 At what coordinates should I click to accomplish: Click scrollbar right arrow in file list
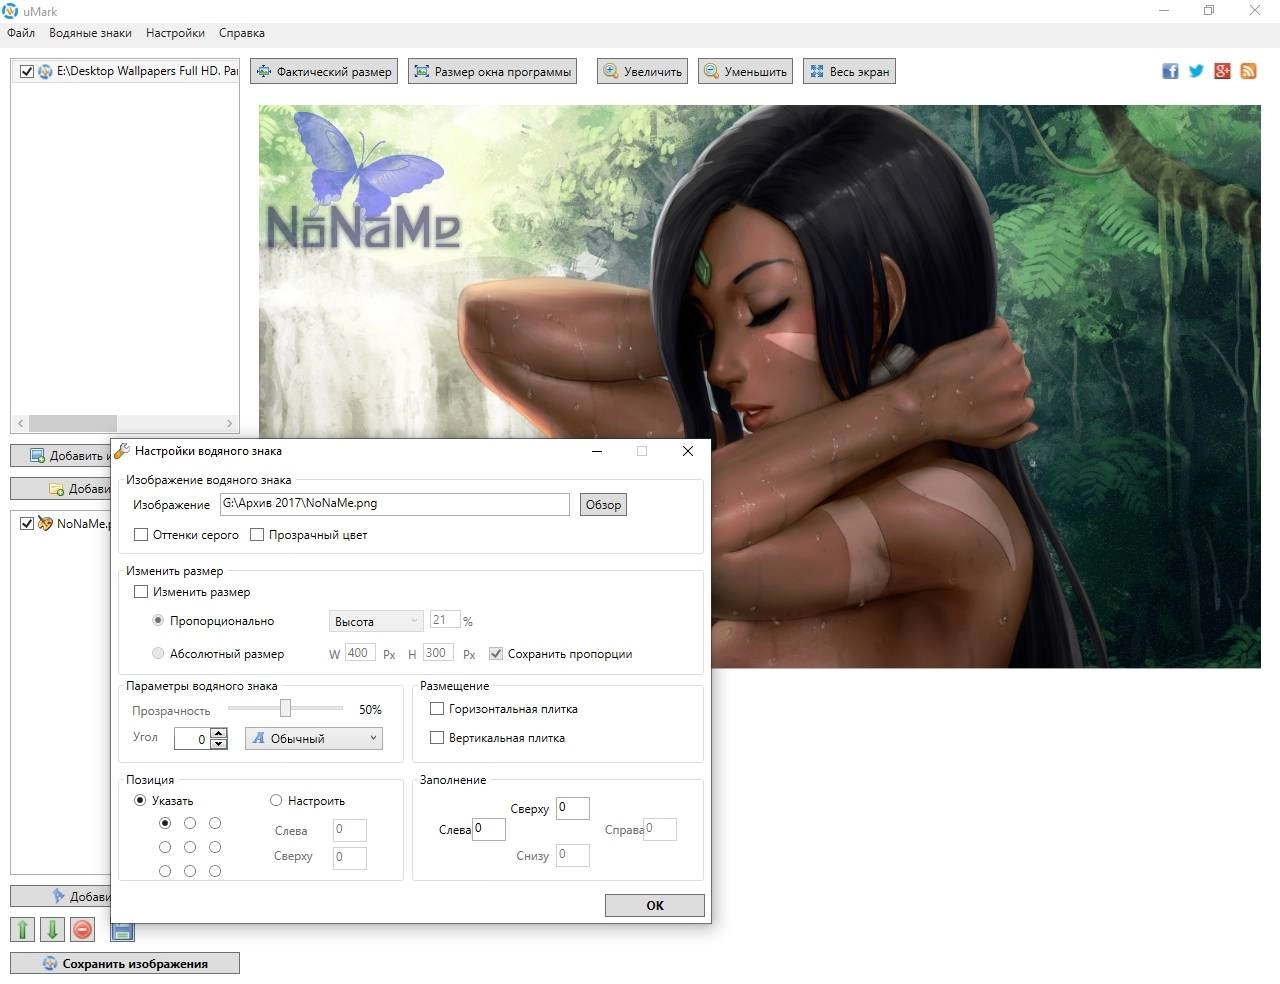230,423
